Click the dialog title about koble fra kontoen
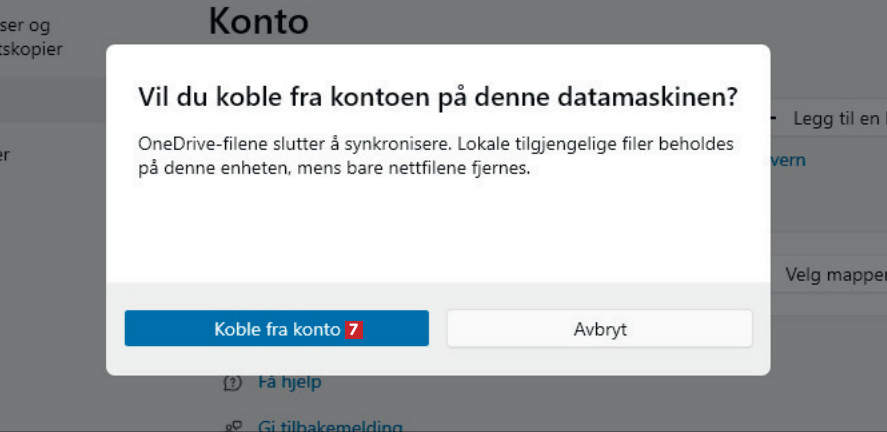 point(436,98)
